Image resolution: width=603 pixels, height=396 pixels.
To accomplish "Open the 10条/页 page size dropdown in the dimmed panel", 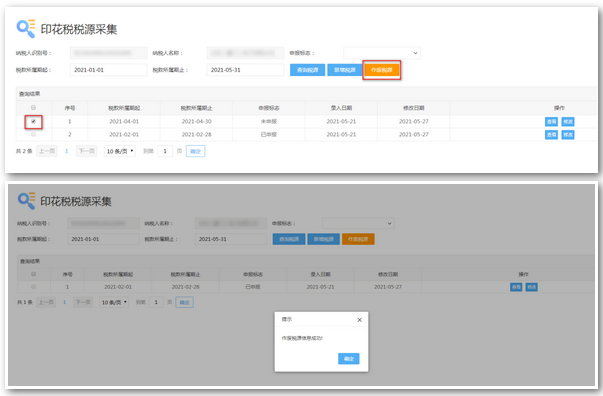I will coord(114,303).
